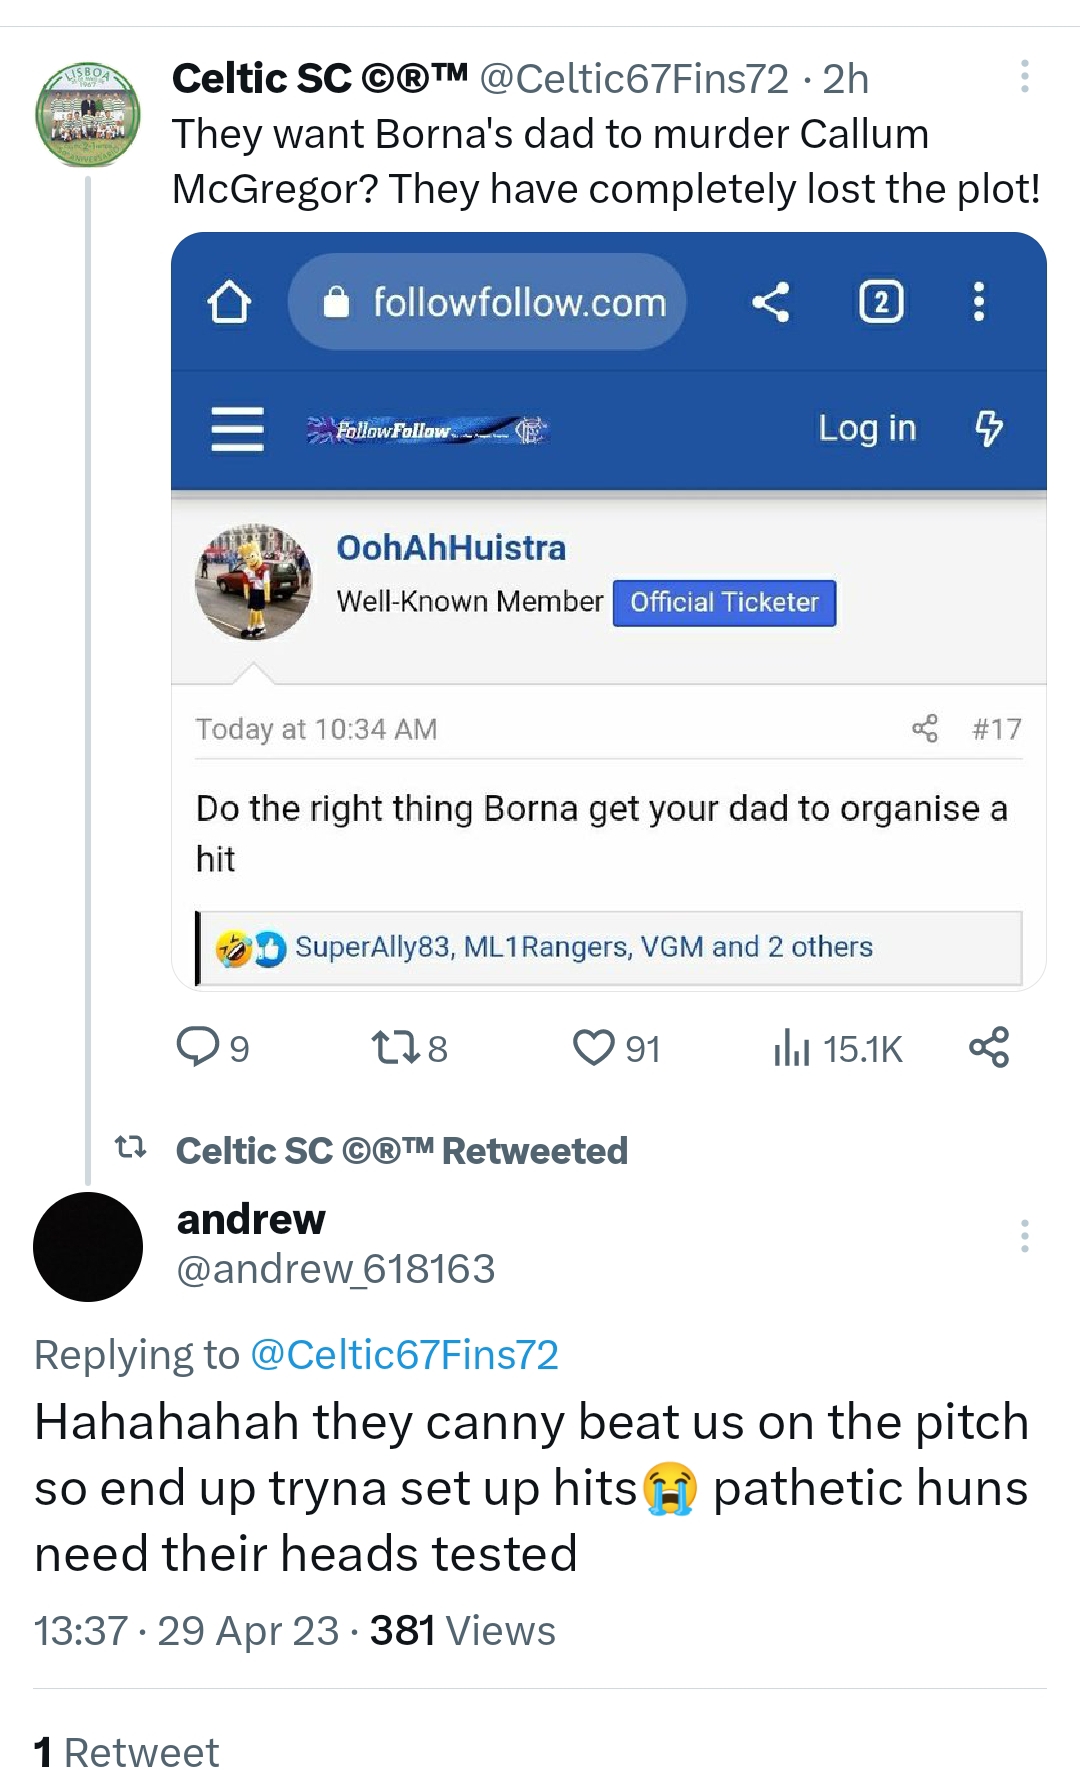Open @Celtic67Fins72 mention link in reply
Image resolution: width=1080 pixels, height=1770 pixels.
[x=404, y=1355]
